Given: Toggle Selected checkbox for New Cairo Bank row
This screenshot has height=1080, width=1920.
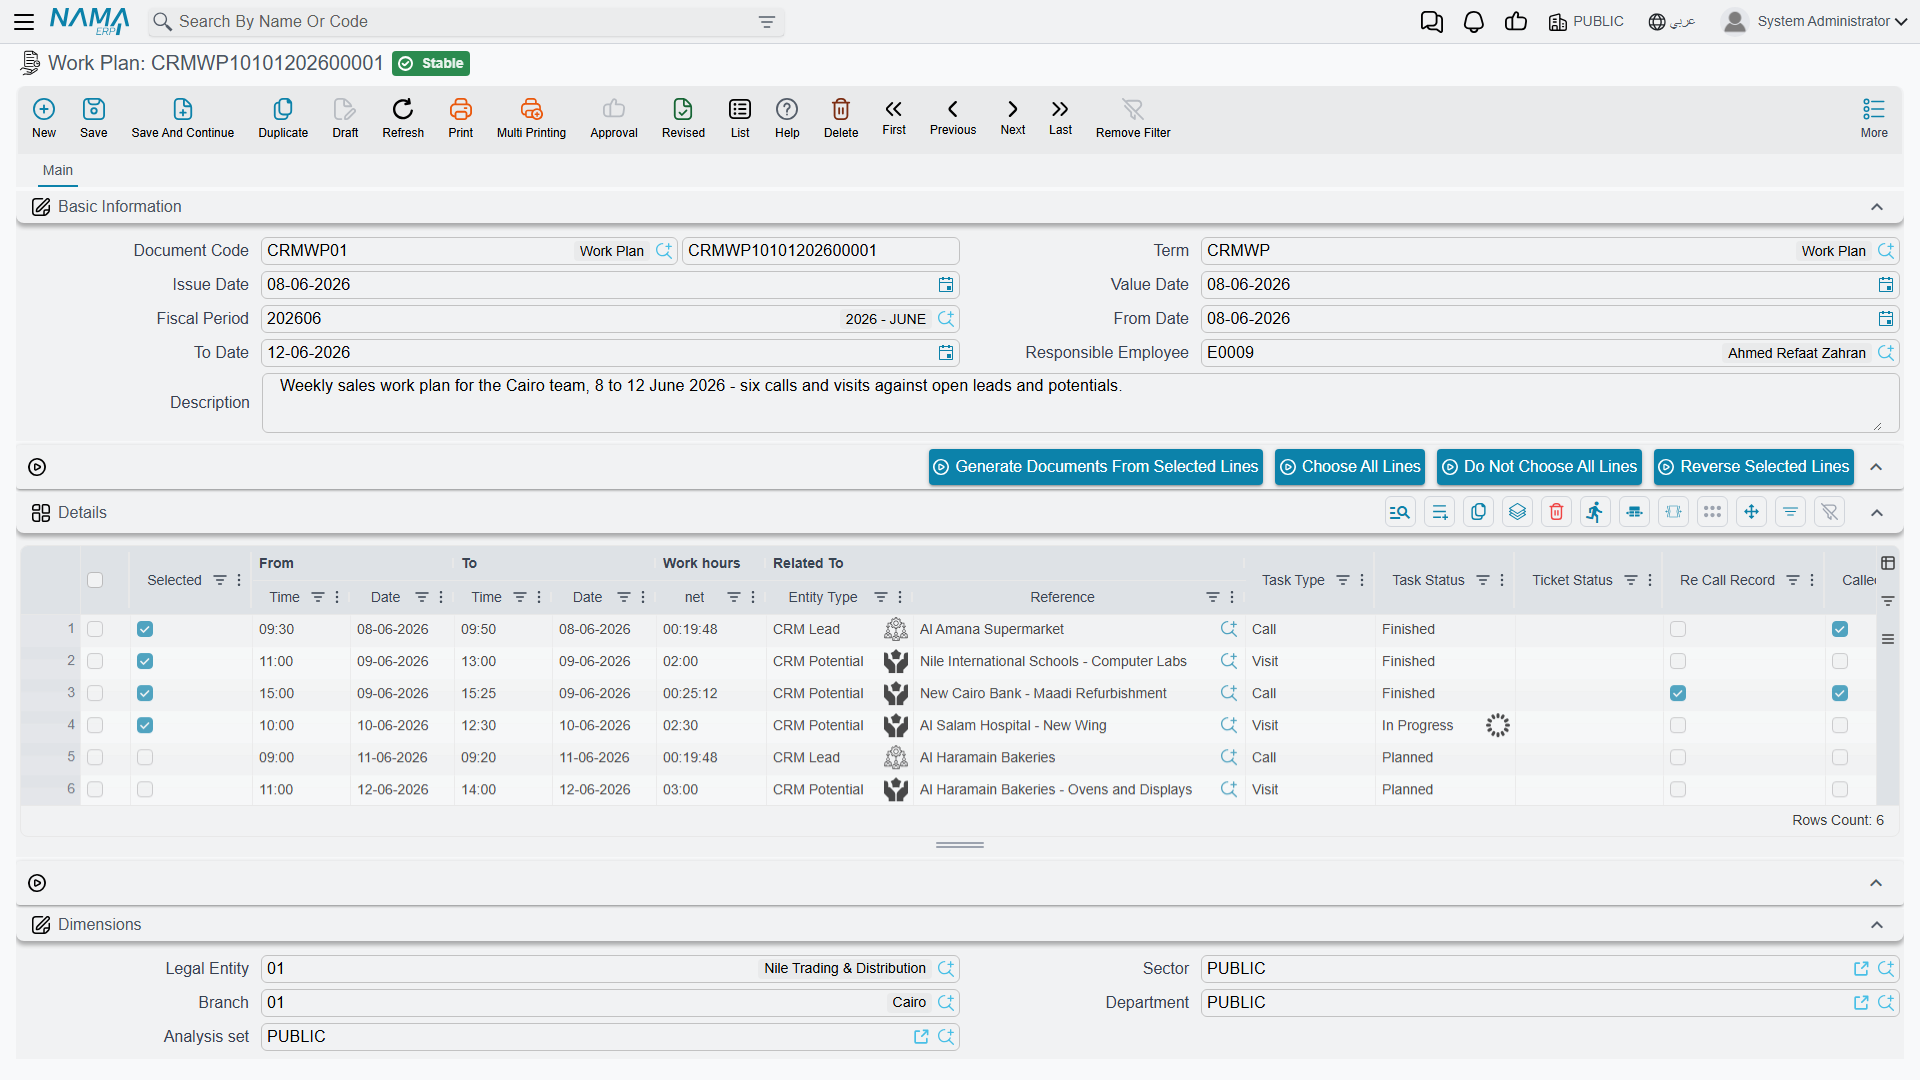Looking at the screenshot, I should point(145,693).
